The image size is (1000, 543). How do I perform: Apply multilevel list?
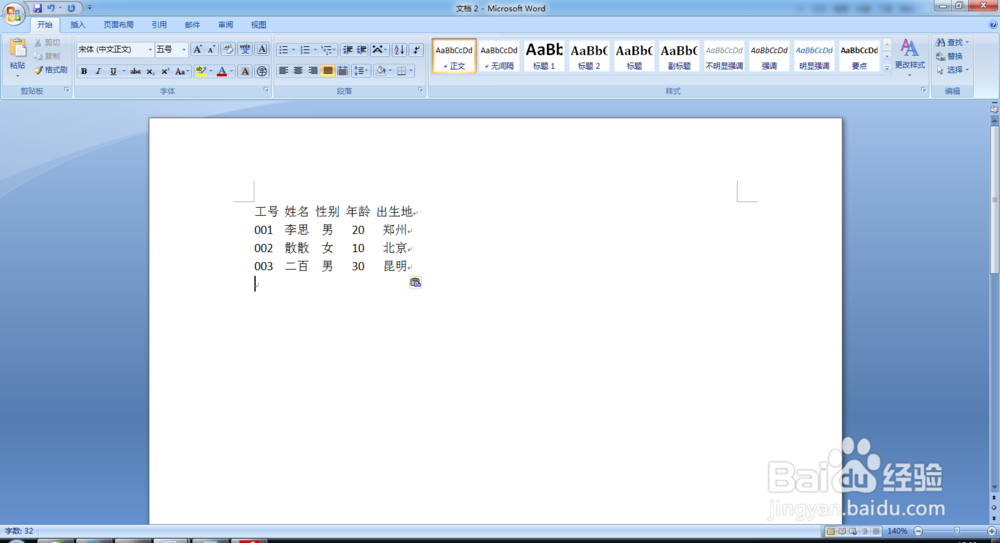pos(327,50)
